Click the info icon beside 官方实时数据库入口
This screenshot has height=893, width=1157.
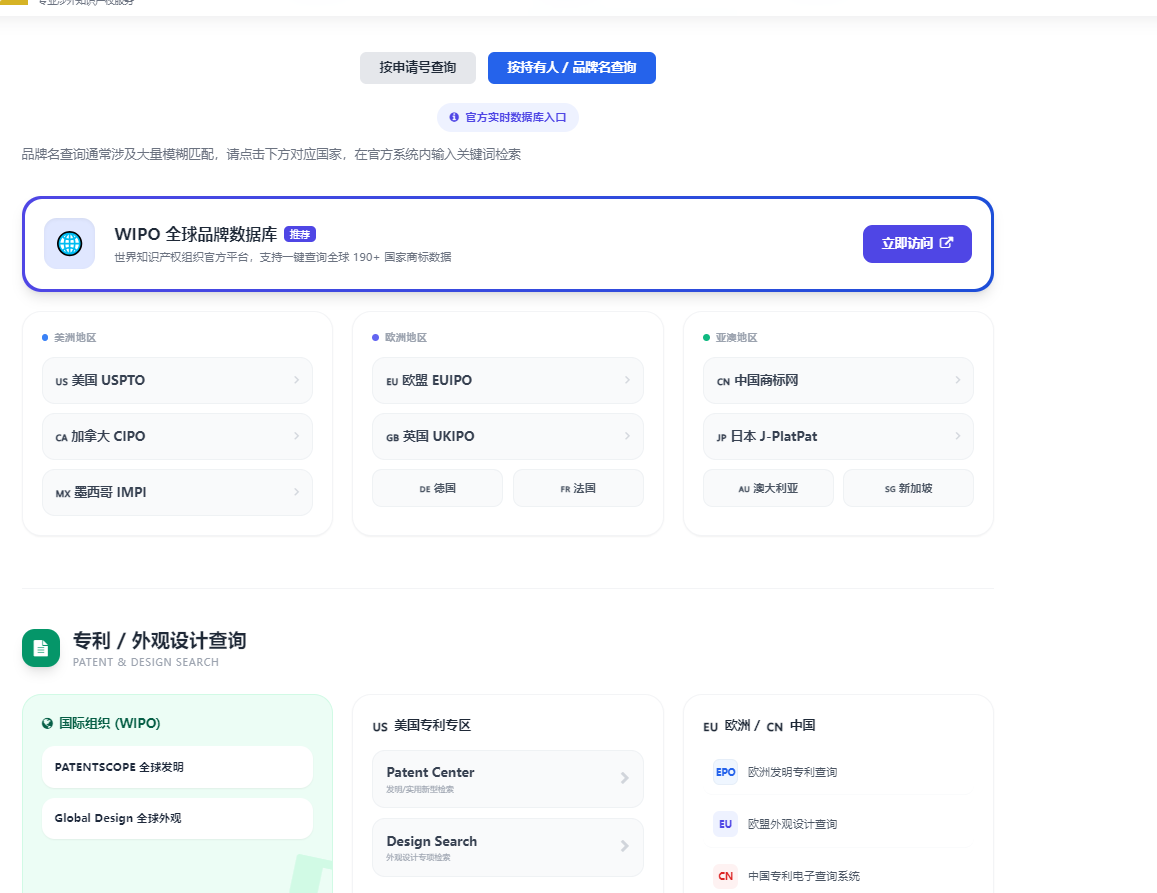(454, 117)
